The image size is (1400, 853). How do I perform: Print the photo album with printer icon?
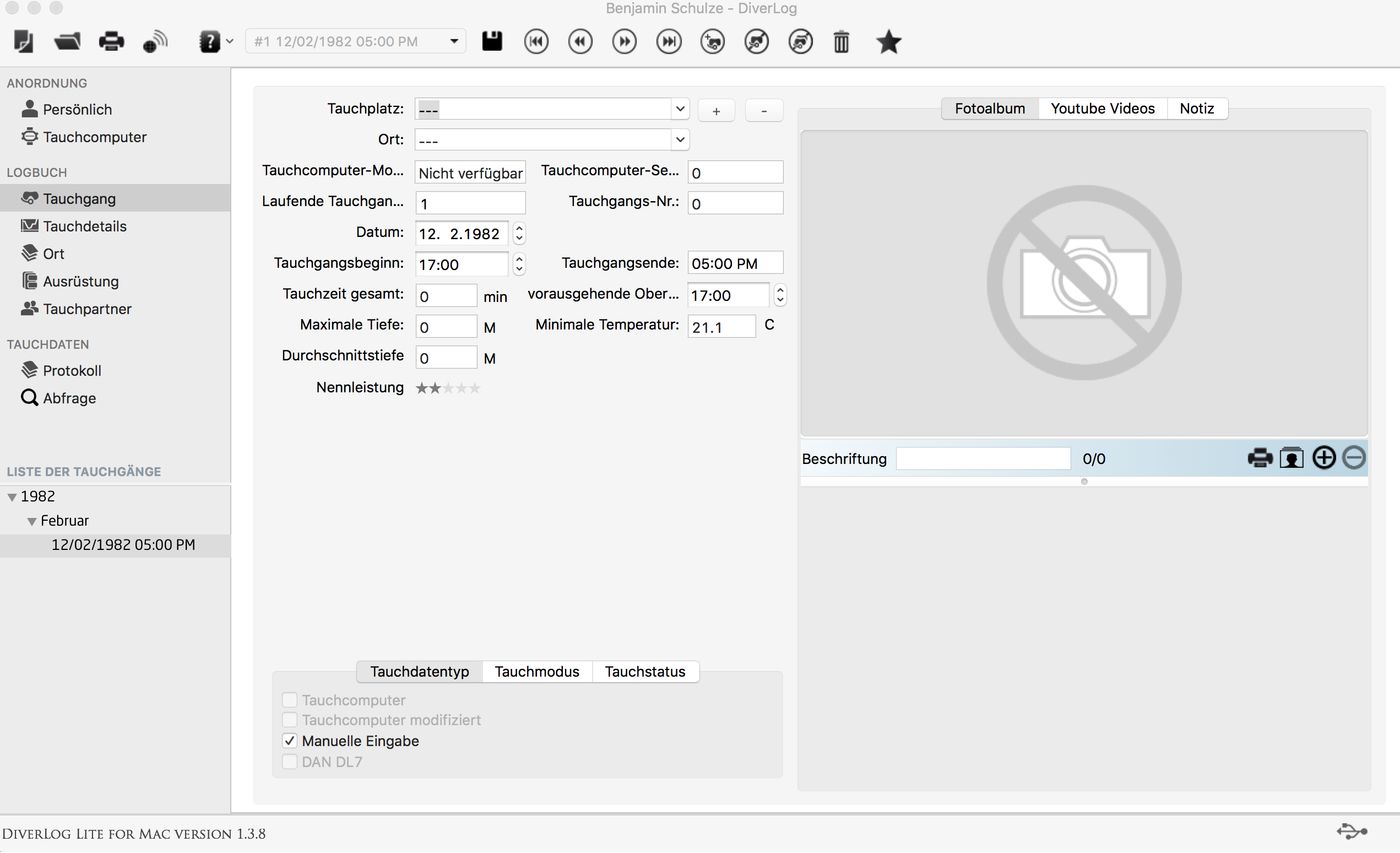click(x=1260, y=458)
